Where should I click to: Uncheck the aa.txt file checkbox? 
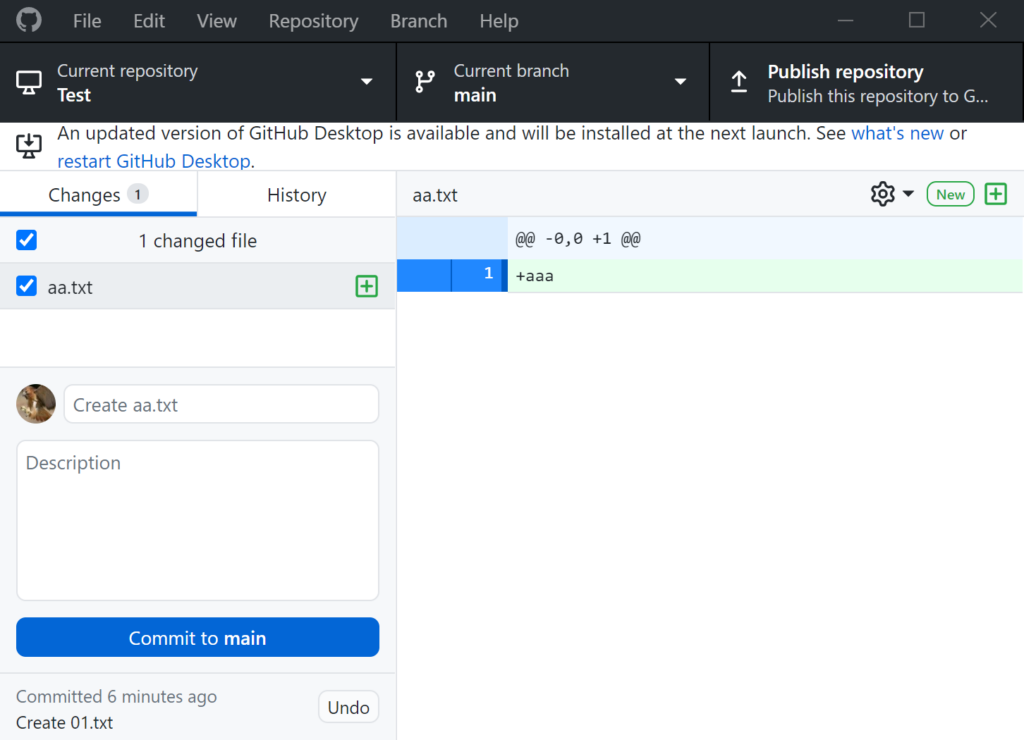(26, 285)
